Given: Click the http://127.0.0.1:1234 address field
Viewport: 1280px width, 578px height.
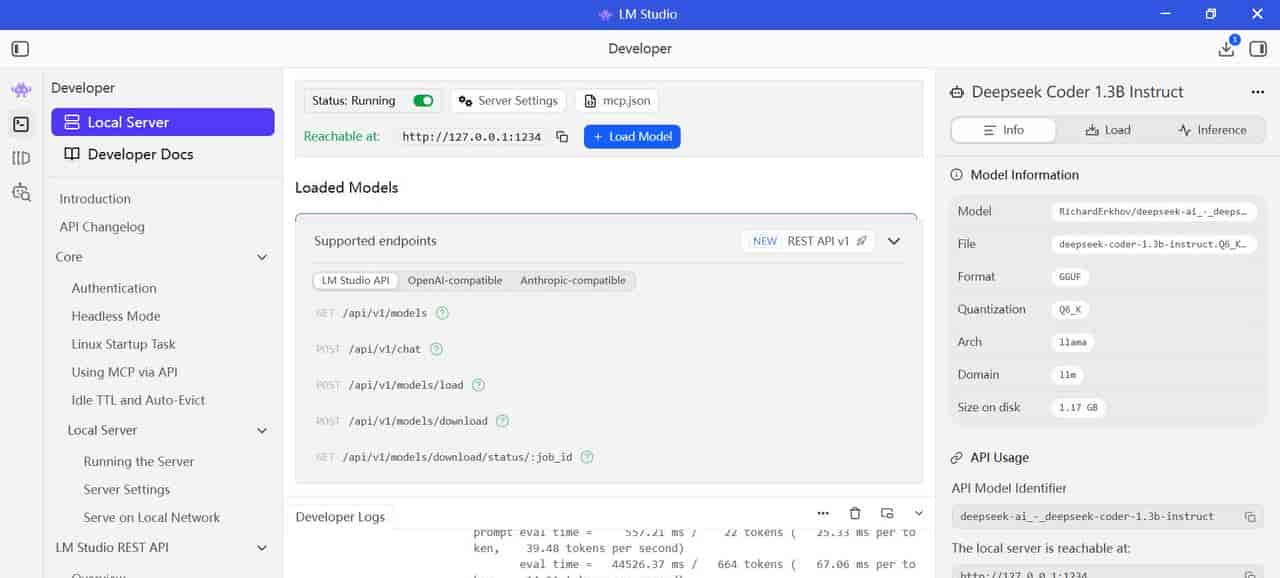Looking at the screenshot, I should (x=471, y=137).
